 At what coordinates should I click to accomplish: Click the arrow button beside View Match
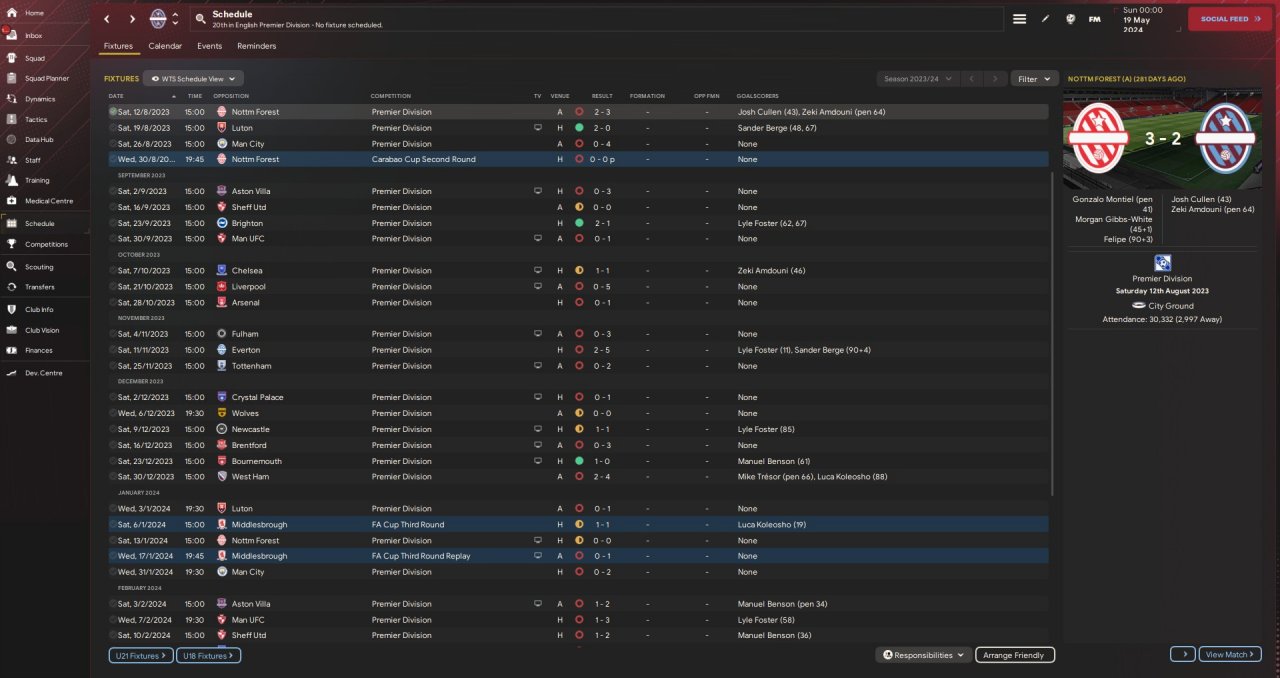click(x=1182, y=654)
